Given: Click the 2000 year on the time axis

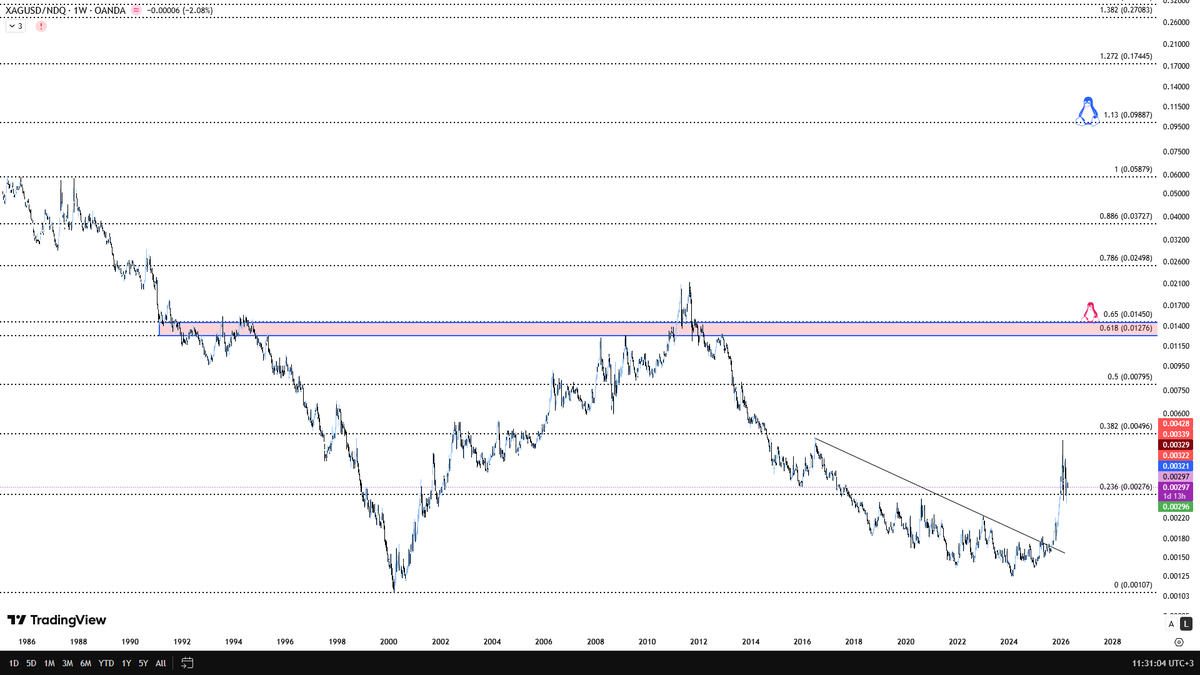Looking at the screenshot, I should coord(389,642).
